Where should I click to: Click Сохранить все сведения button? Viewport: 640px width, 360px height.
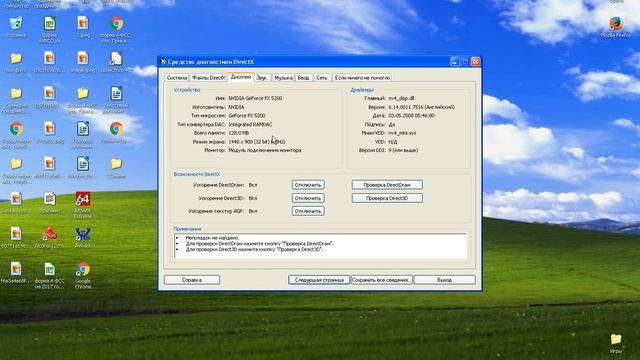[381, 280]
